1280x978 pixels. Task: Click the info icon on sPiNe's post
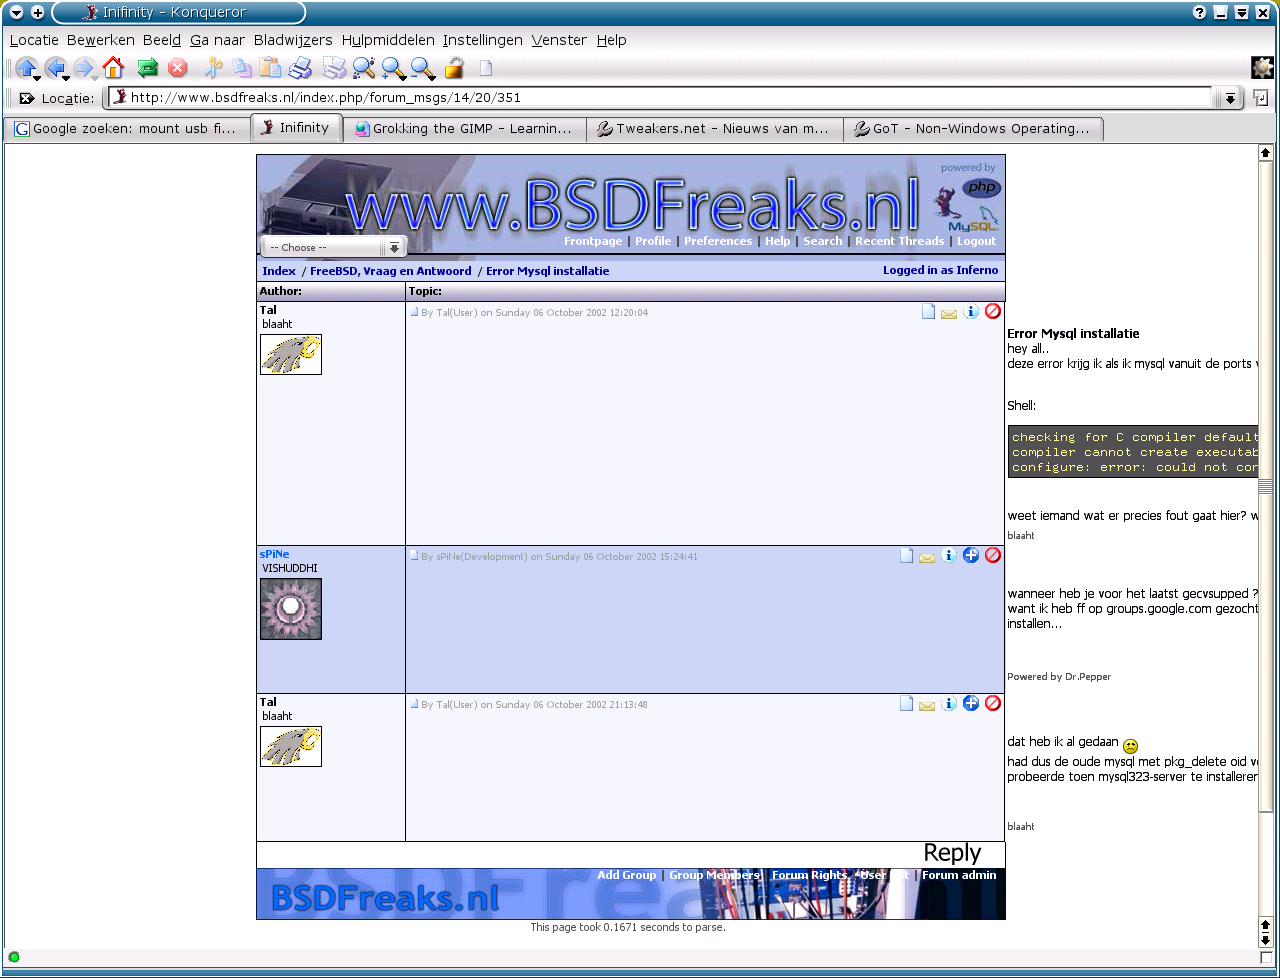pyautogui.click(x=949, y=555)
